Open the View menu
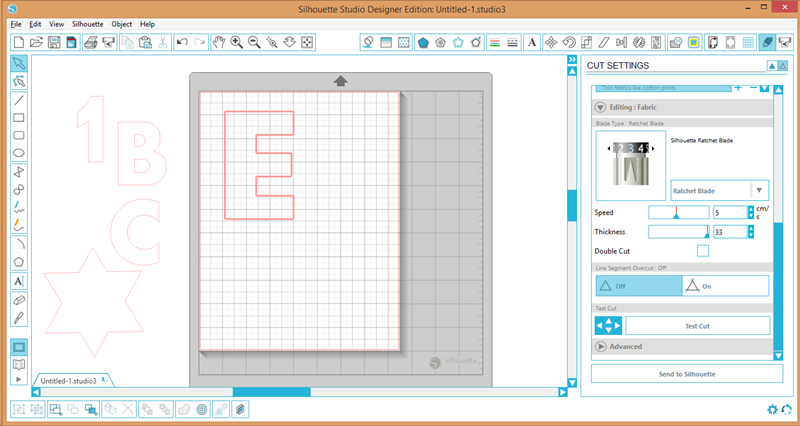Image resolution: width=800 pixels, height=426 pixels. (x=57, y=24)
